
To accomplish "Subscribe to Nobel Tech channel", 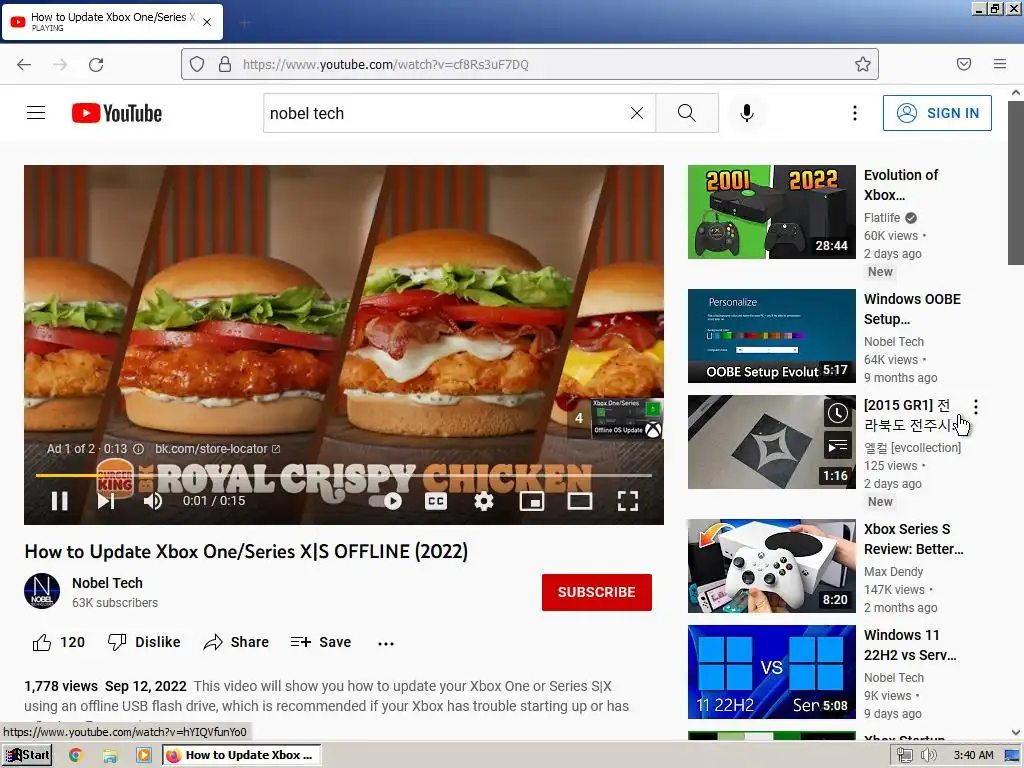I will 596,592.
